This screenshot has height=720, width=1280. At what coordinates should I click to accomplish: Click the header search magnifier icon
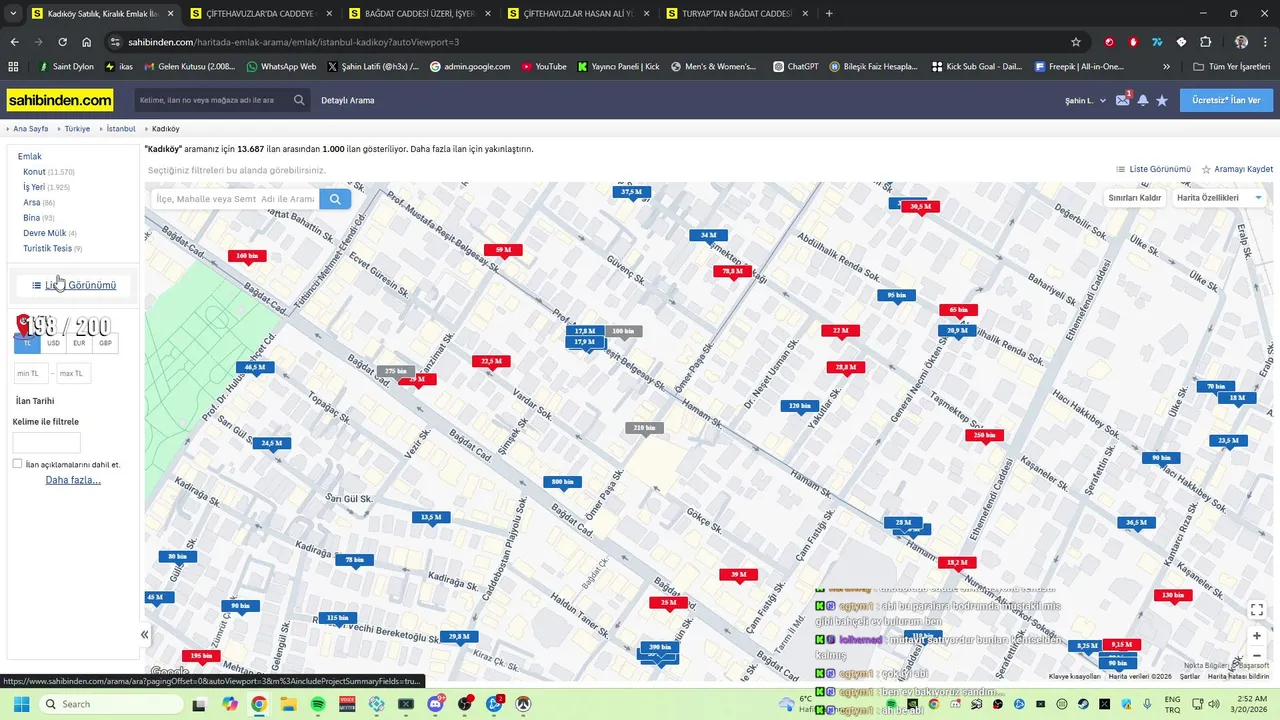[299, 100]
